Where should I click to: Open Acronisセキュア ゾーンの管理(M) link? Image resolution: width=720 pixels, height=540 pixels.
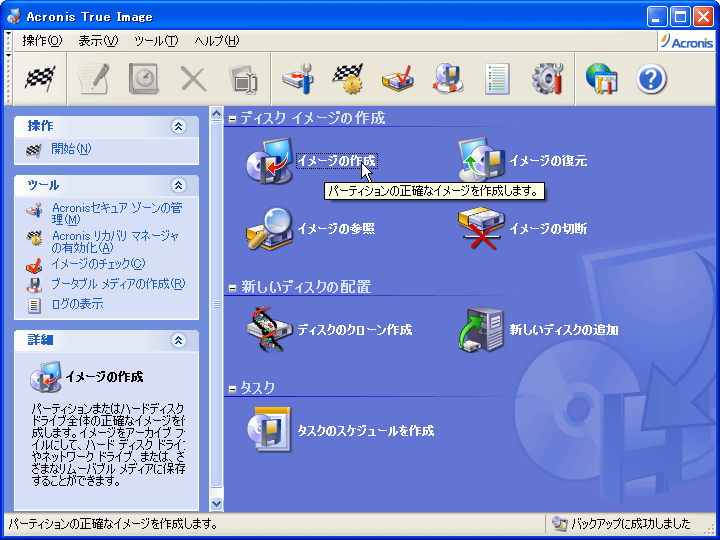pos(117,214)
